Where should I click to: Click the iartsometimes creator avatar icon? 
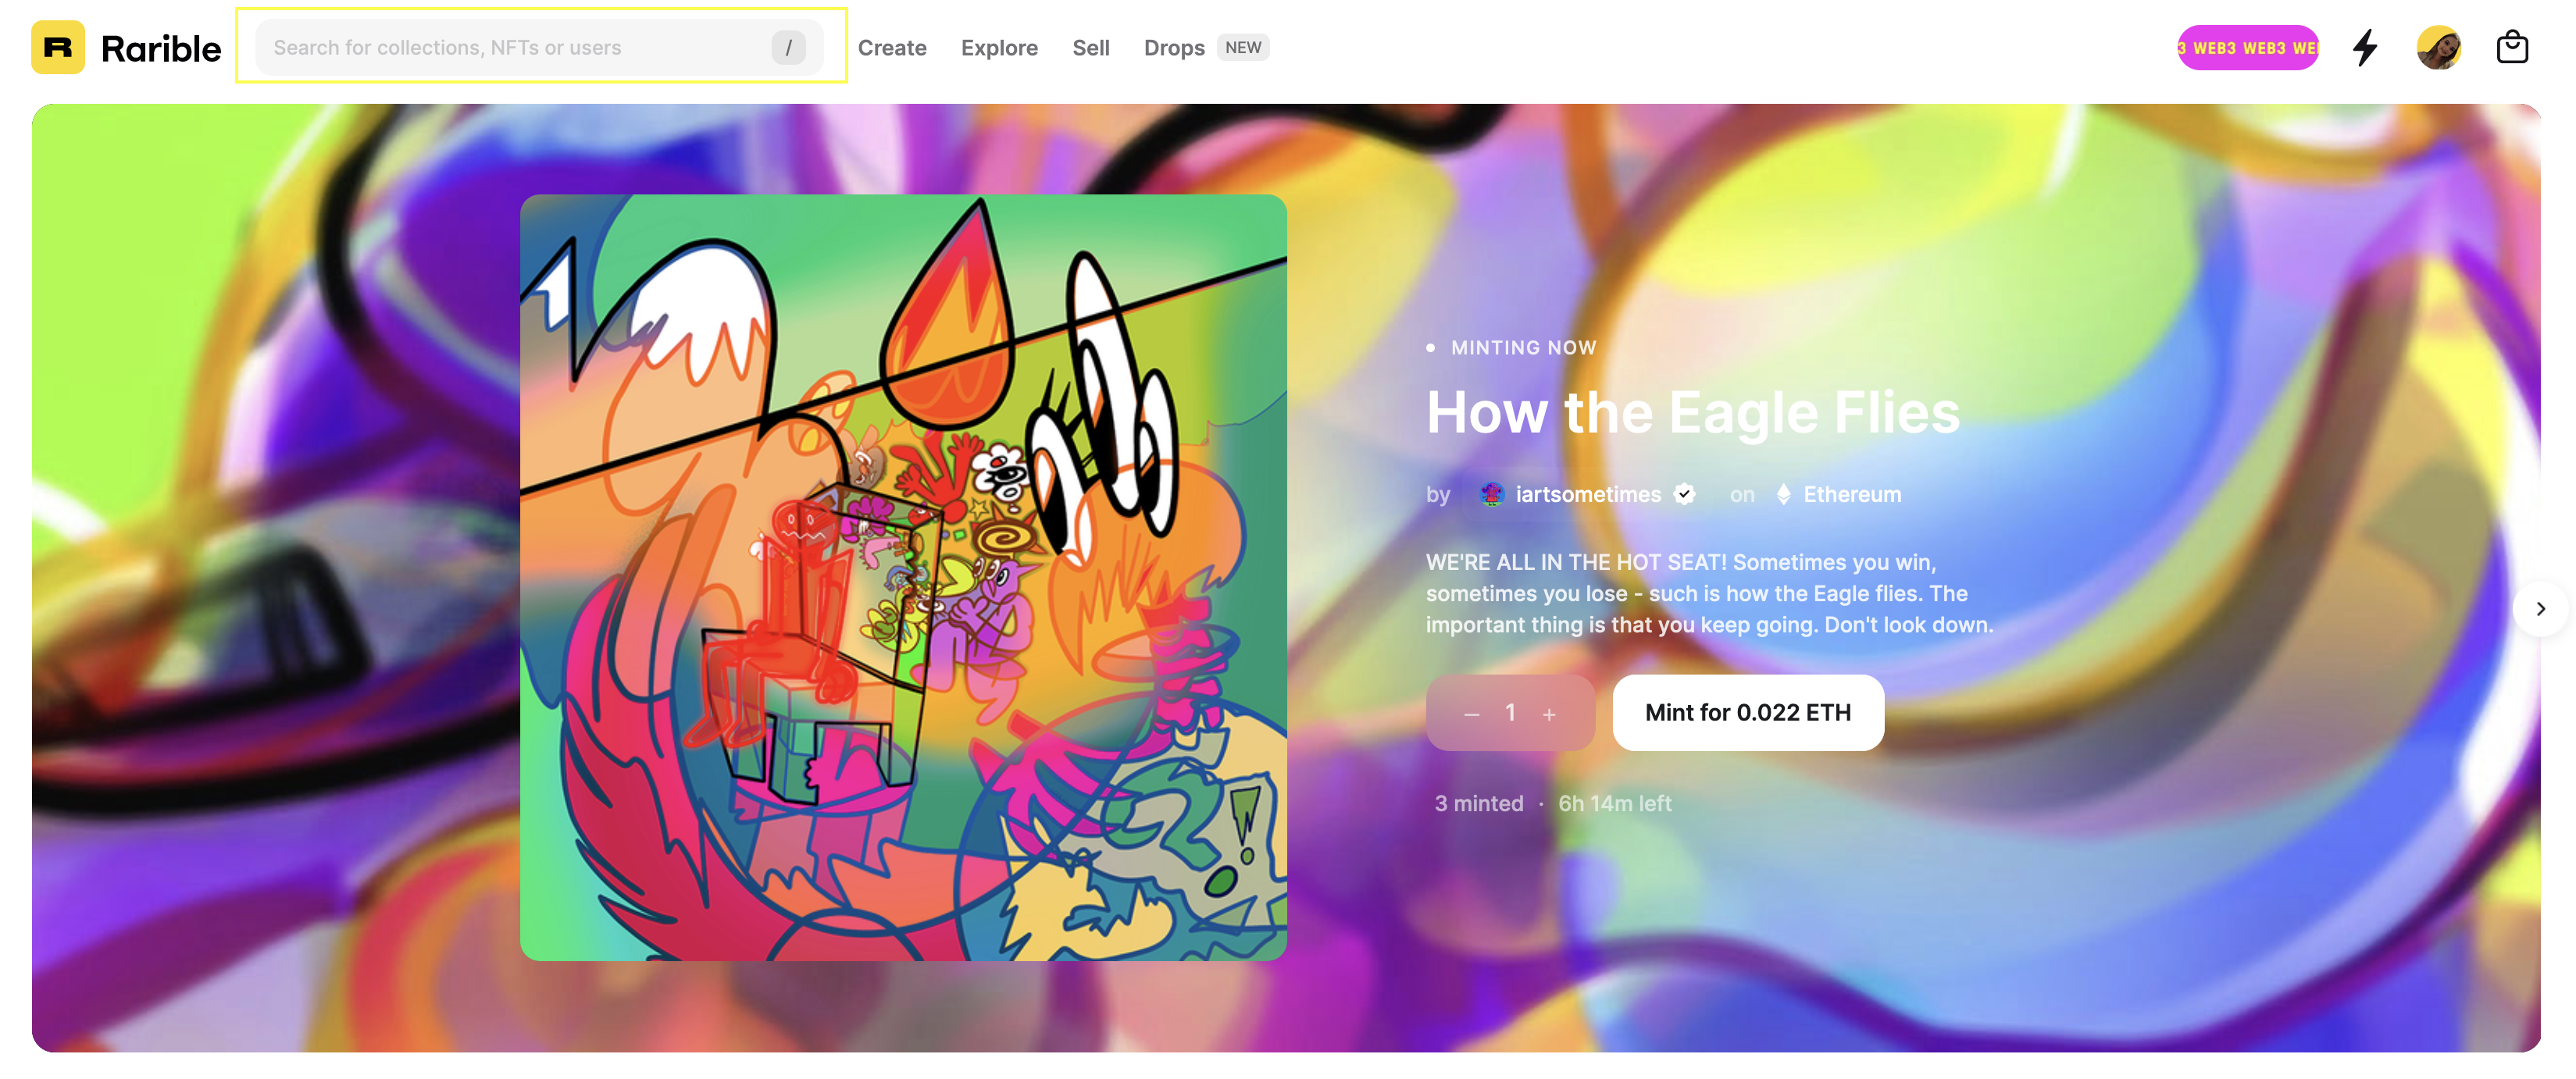click(1492, 494)
